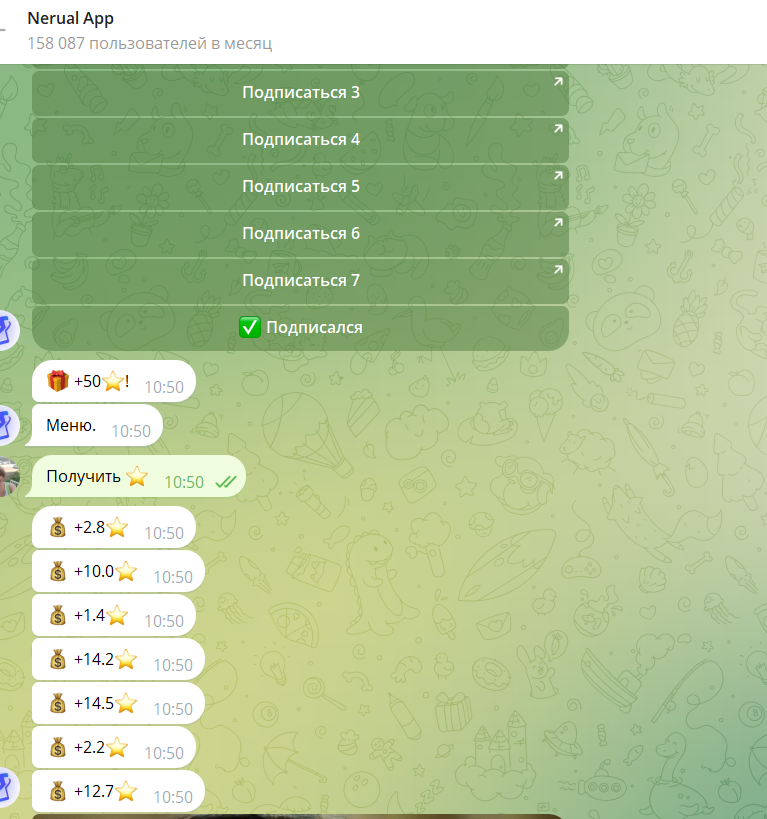
Task: Click the gift emoji in +50 message
Action: pyautogui.click(x=58, y=381)
